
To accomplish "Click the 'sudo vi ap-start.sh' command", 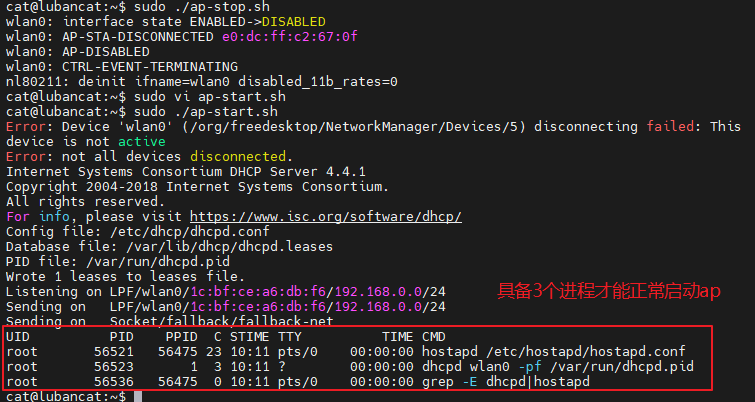I will (210, 97).
